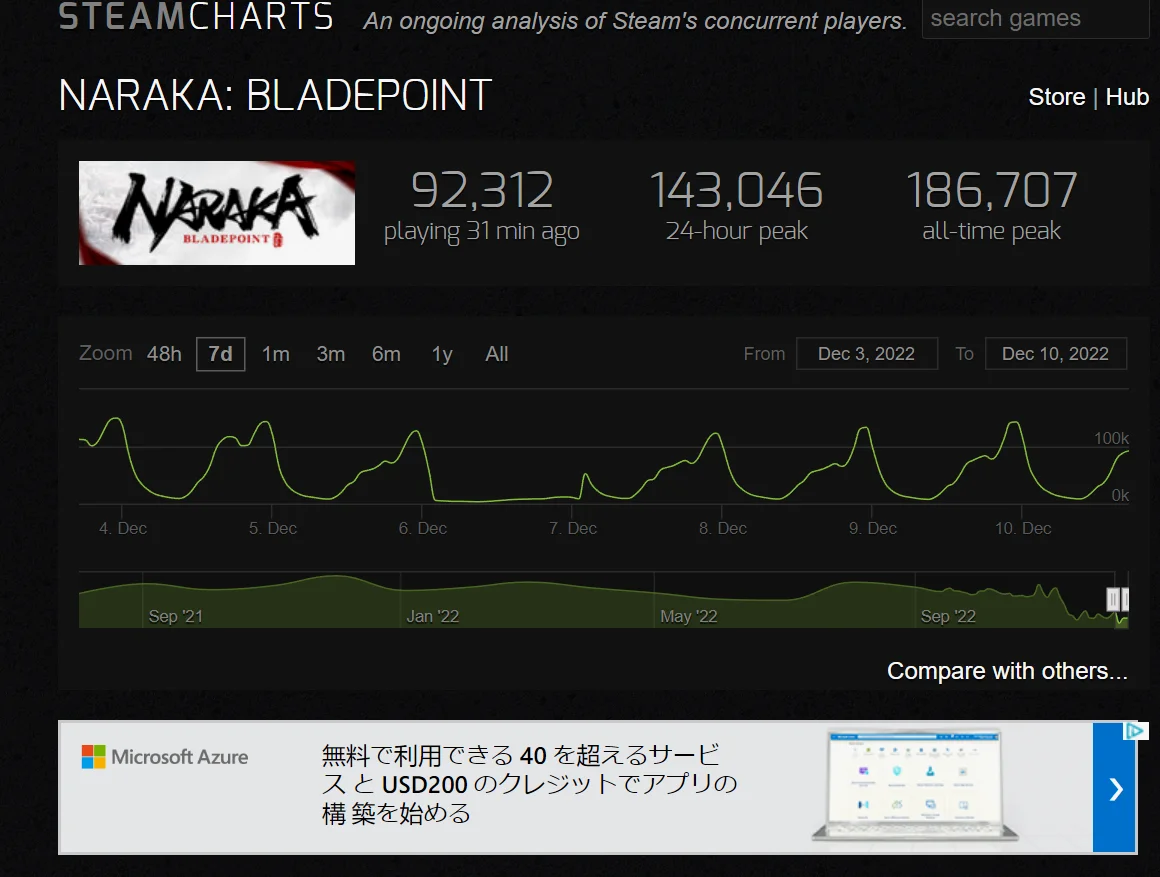Image resolution: width=1160 pixels, height=877 pixels.
Task: Click the 4. Dec axis label
Action: click(123, 528)
